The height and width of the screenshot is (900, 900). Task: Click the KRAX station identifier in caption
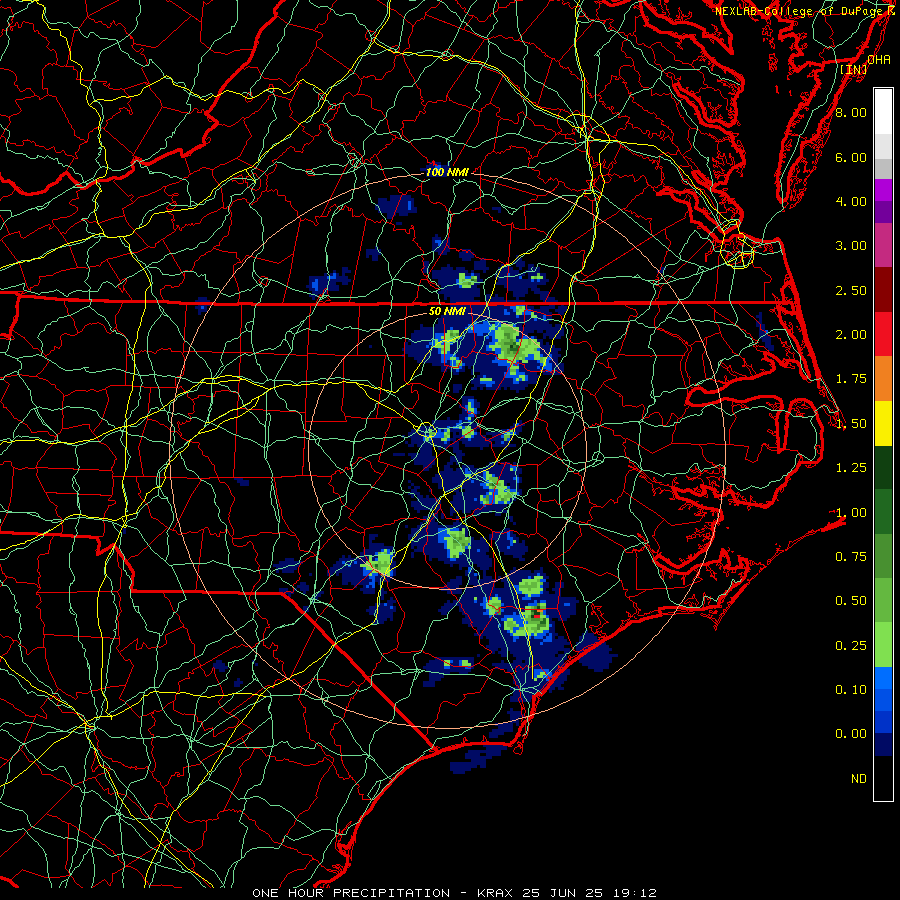(x=496, y=893)
